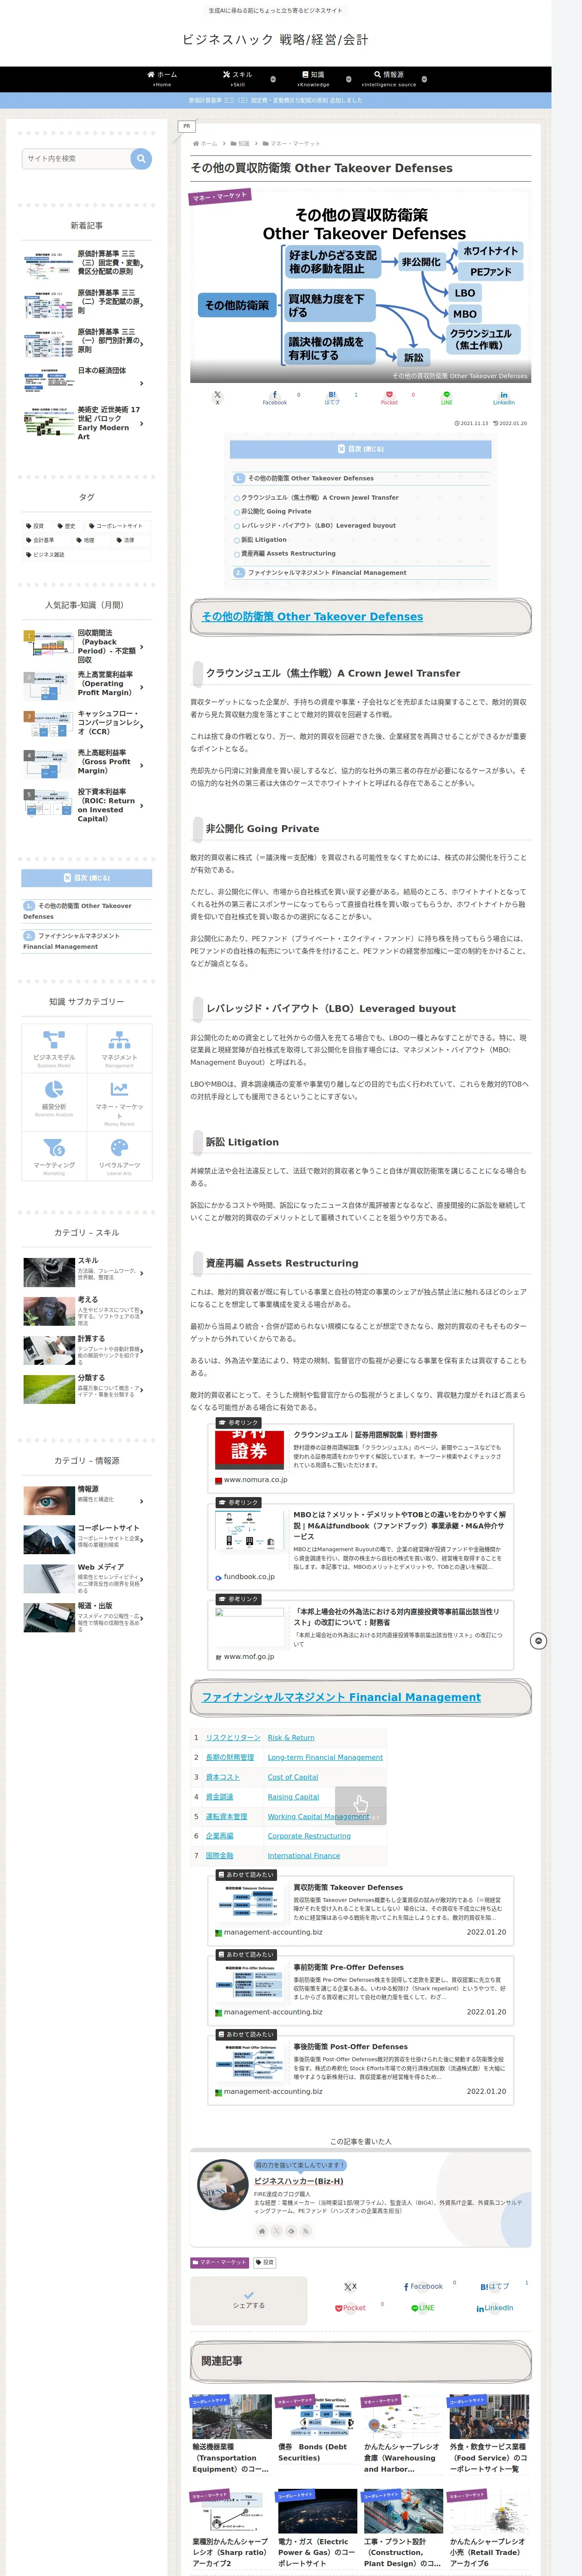The height and width of the screenshot is (2576, 582).
Task: Open ホーム in the top navigation
Action: pos(162,79)
